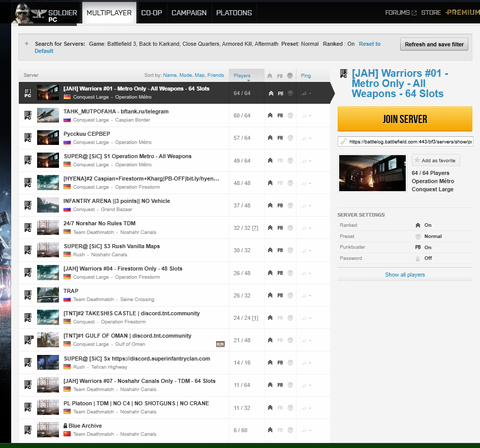Screen dimensions: 480x448
Task: Open the Co-Op tab
Action: point(151,13)
